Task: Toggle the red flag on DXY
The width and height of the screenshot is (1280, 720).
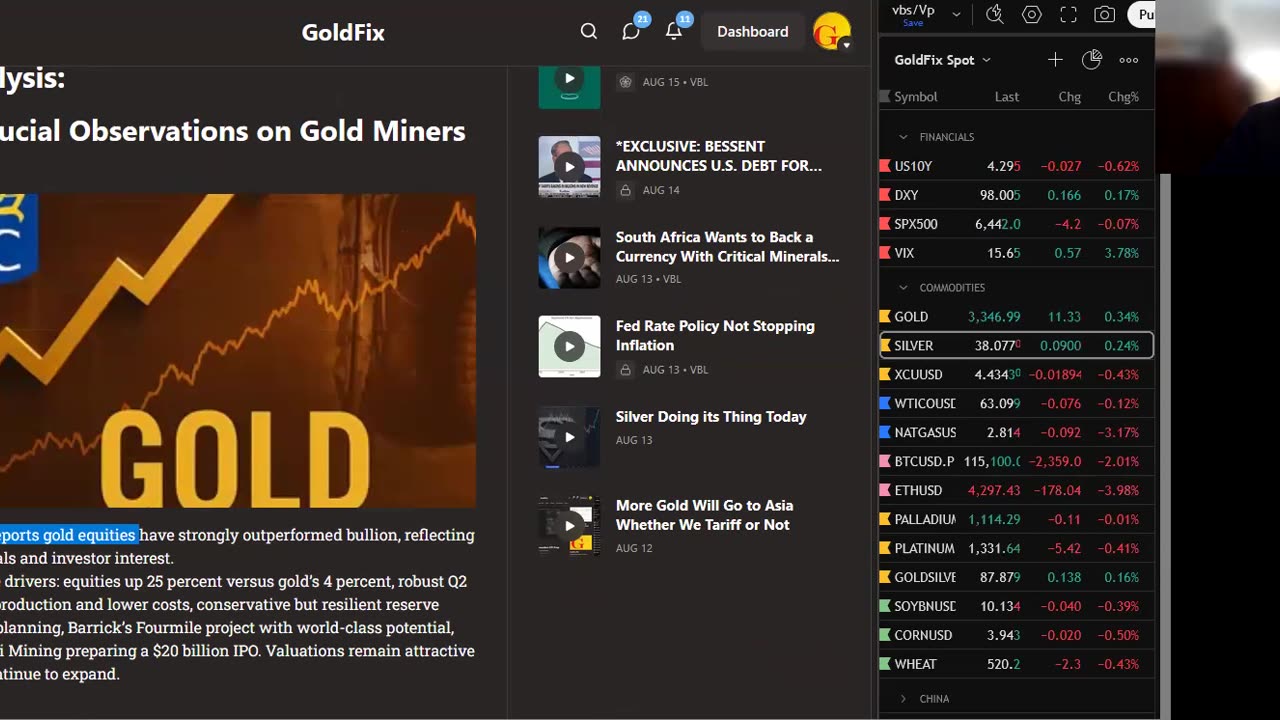Action: coord(885,195)
